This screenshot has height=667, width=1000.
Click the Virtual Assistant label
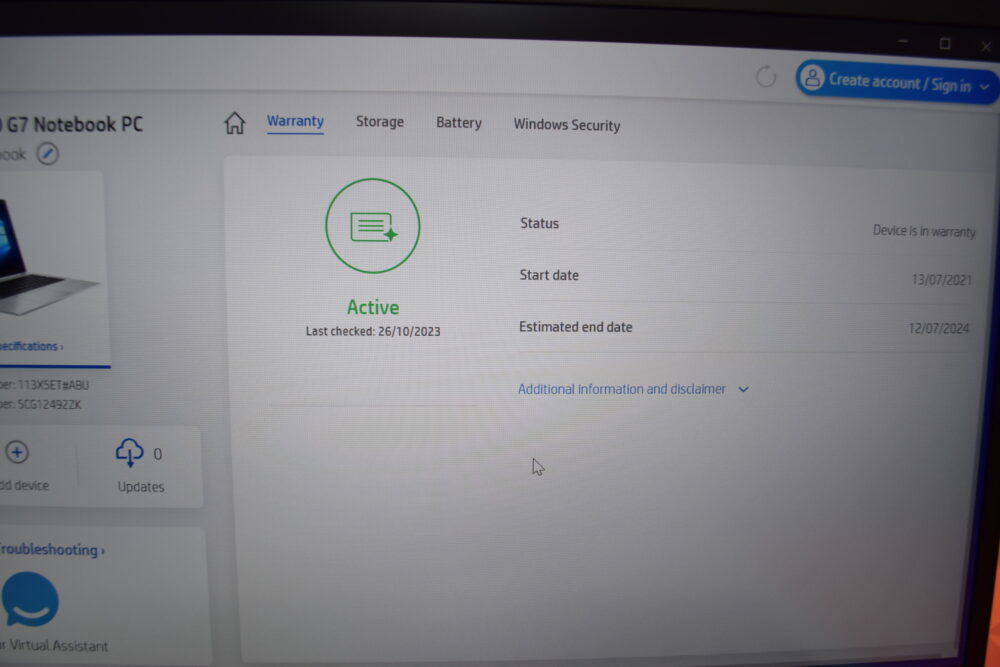pyautogui.click(x=55, y=645)
